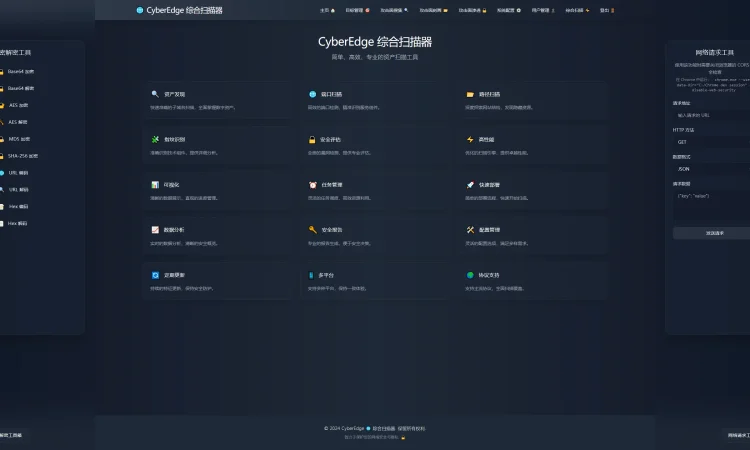Click the lightning icon on 高性能 card
The width and height of the screenshot is (750, 450).
[470, 140]
